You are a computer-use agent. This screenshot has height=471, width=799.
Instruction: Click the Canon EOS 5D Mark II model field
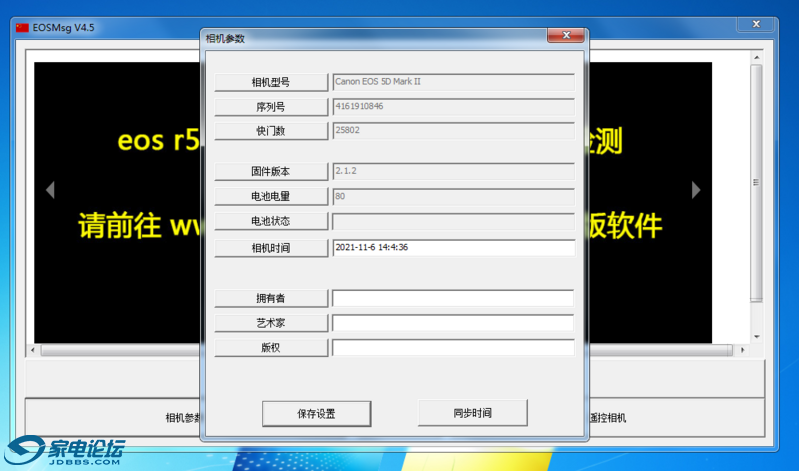[454, 82]
